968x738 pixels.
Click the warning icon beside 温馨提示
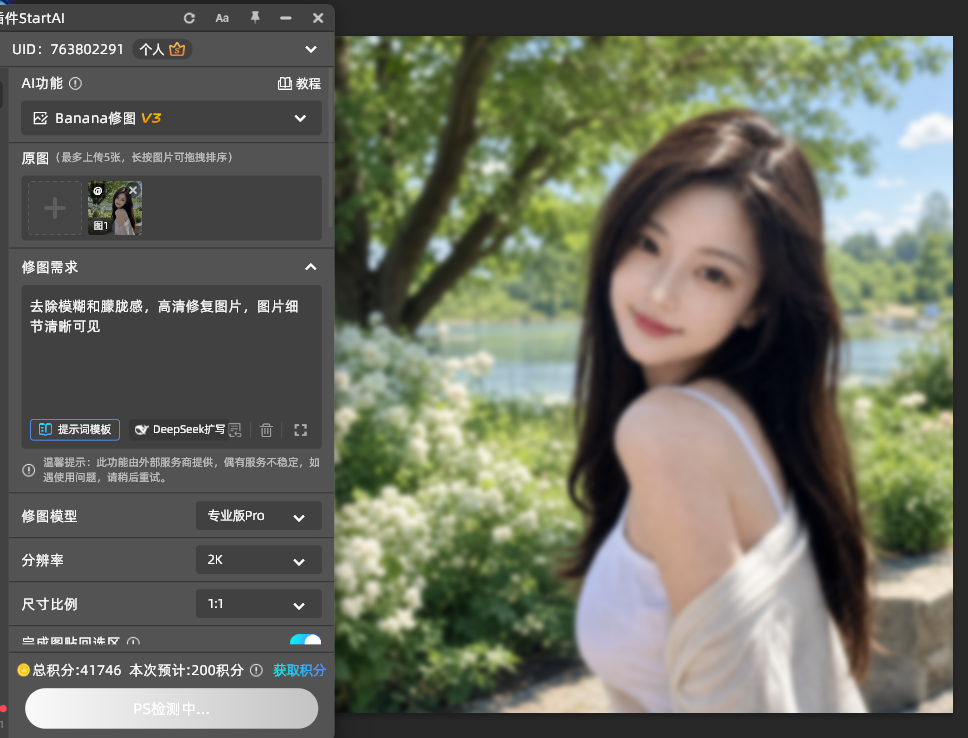click(x=28, y=470)
